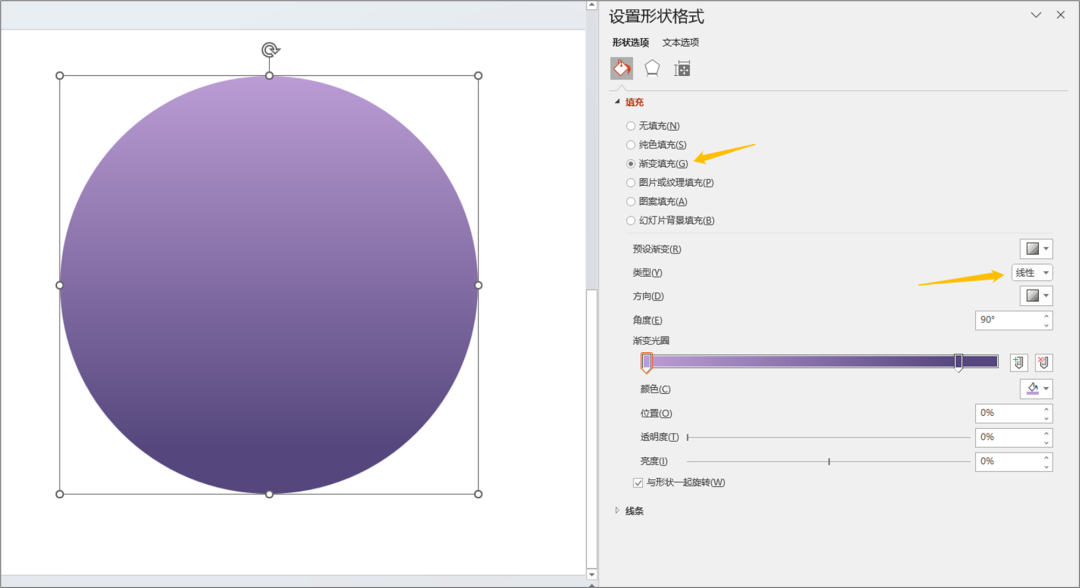Open the Effects pentagon icon tab
Image resolution: width=1080 pixels, height=588 pixels.
652,68
